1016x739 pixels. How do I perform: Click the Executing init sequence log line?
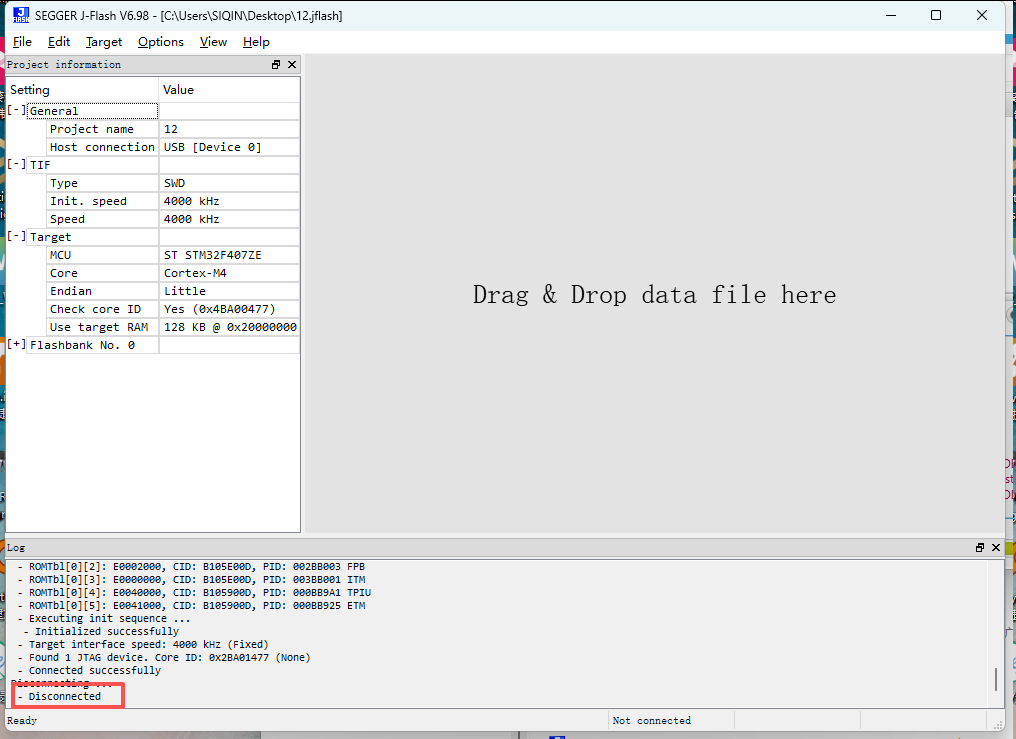104,619
